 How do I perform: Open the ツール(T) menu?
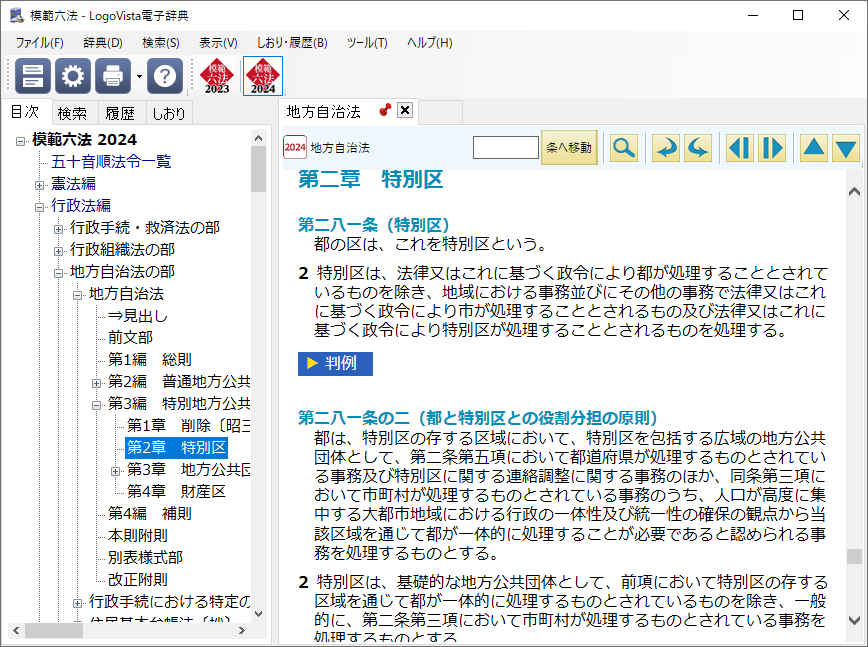[x=367, y=43]
